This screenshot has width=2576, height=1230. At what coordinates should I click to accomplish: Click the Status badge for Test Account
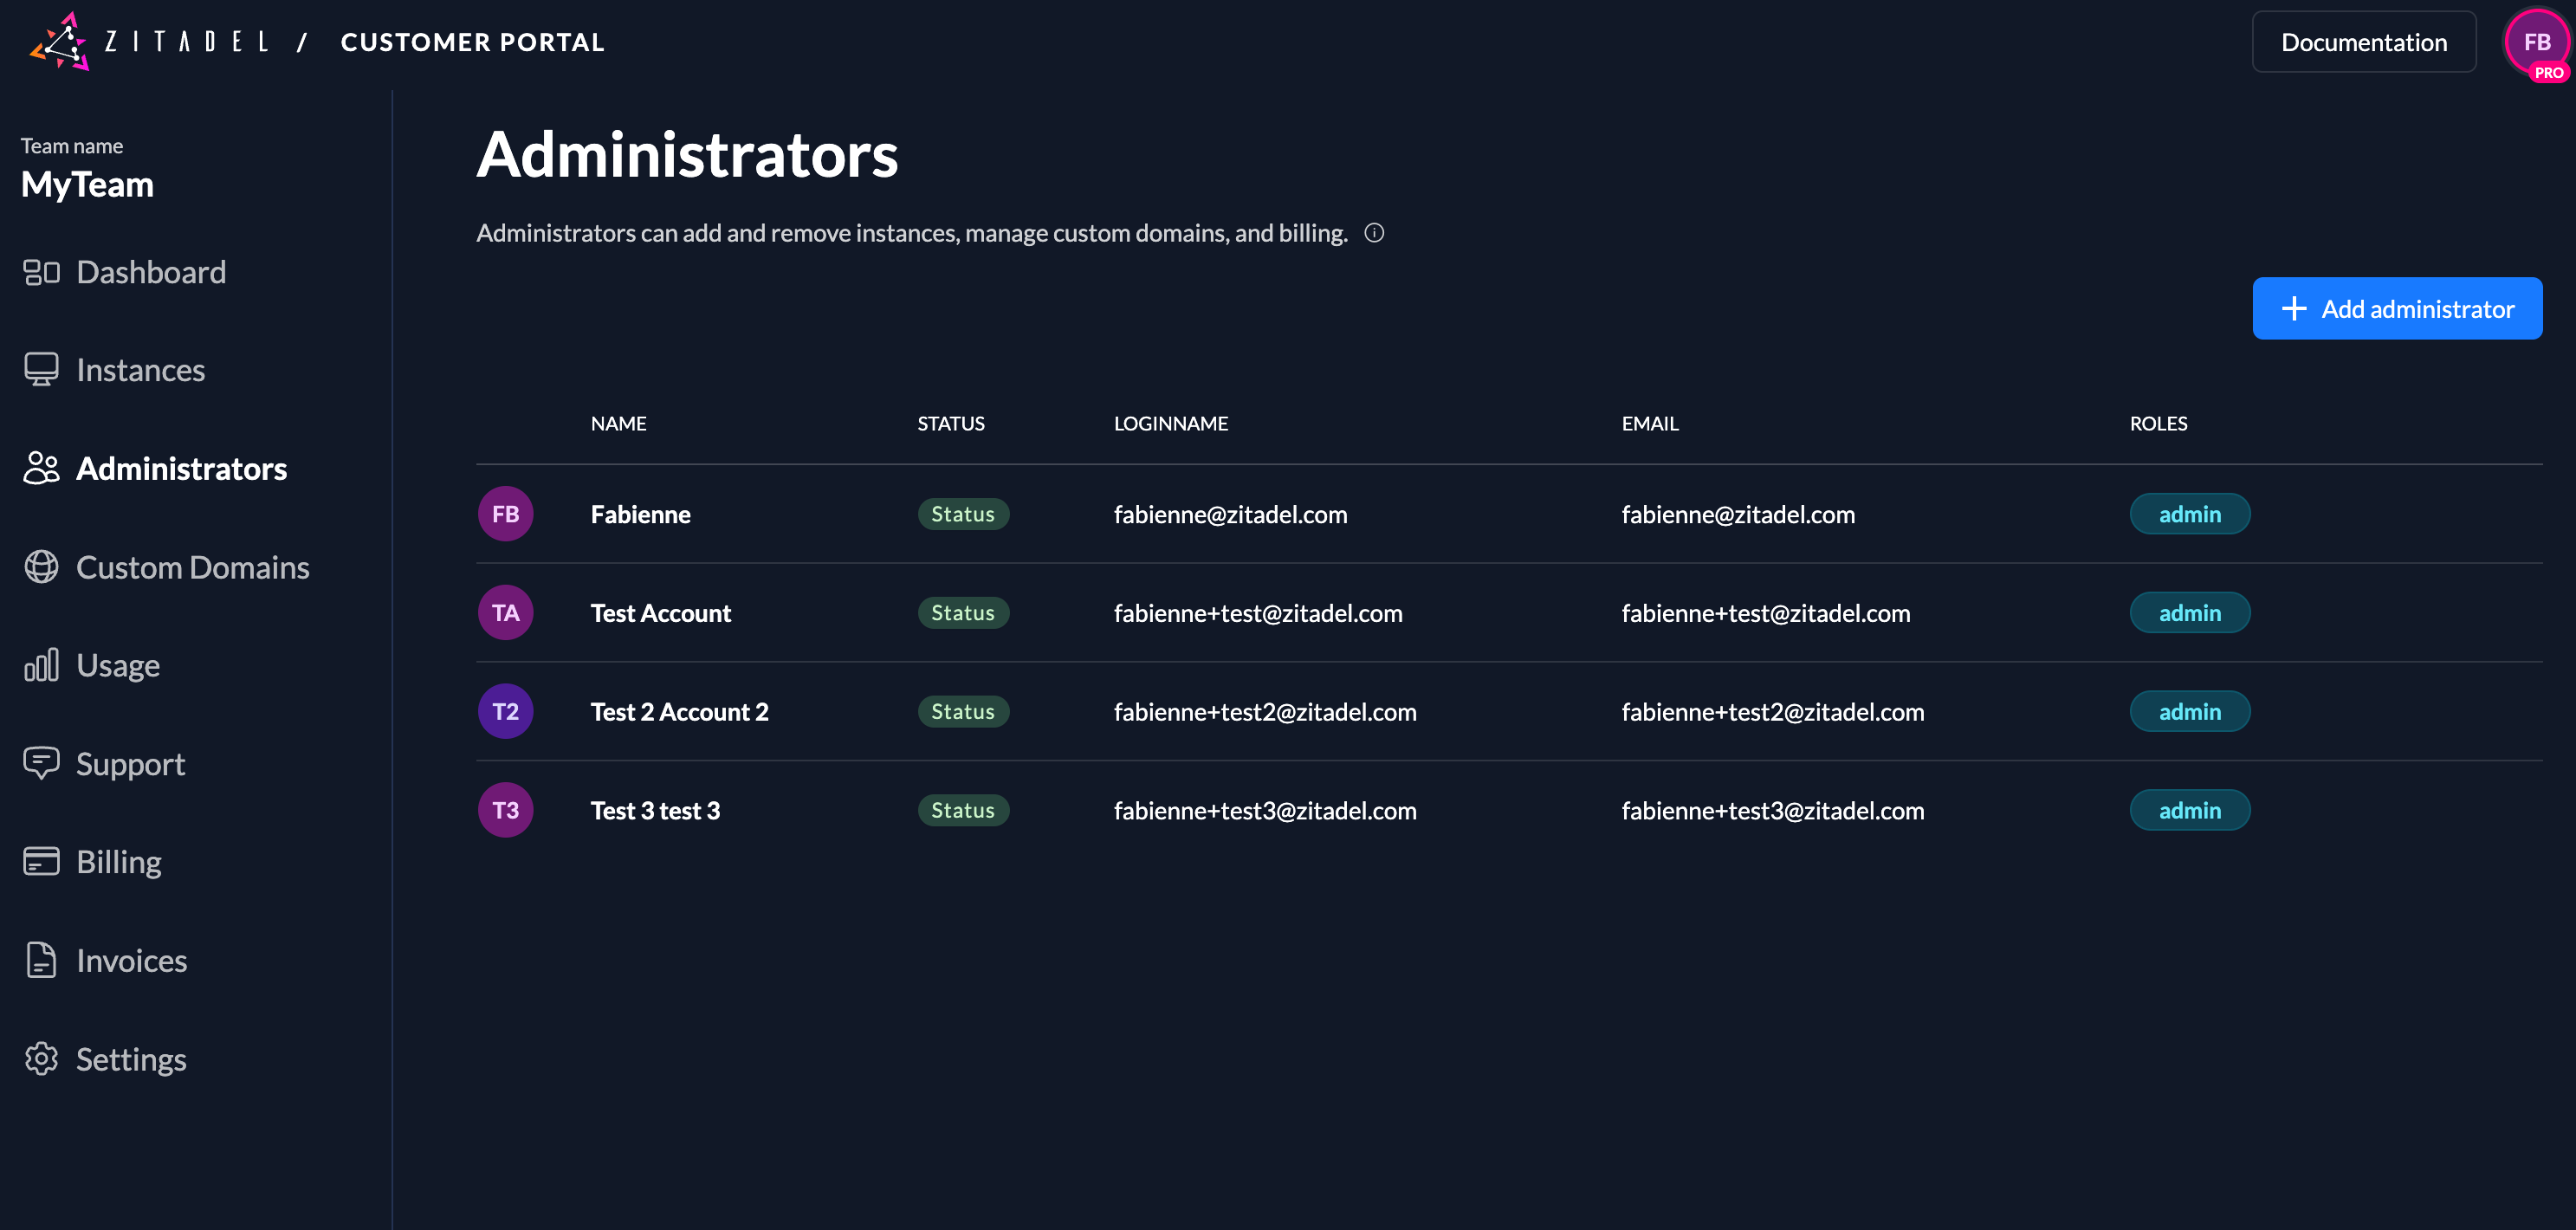coord(962,612)
